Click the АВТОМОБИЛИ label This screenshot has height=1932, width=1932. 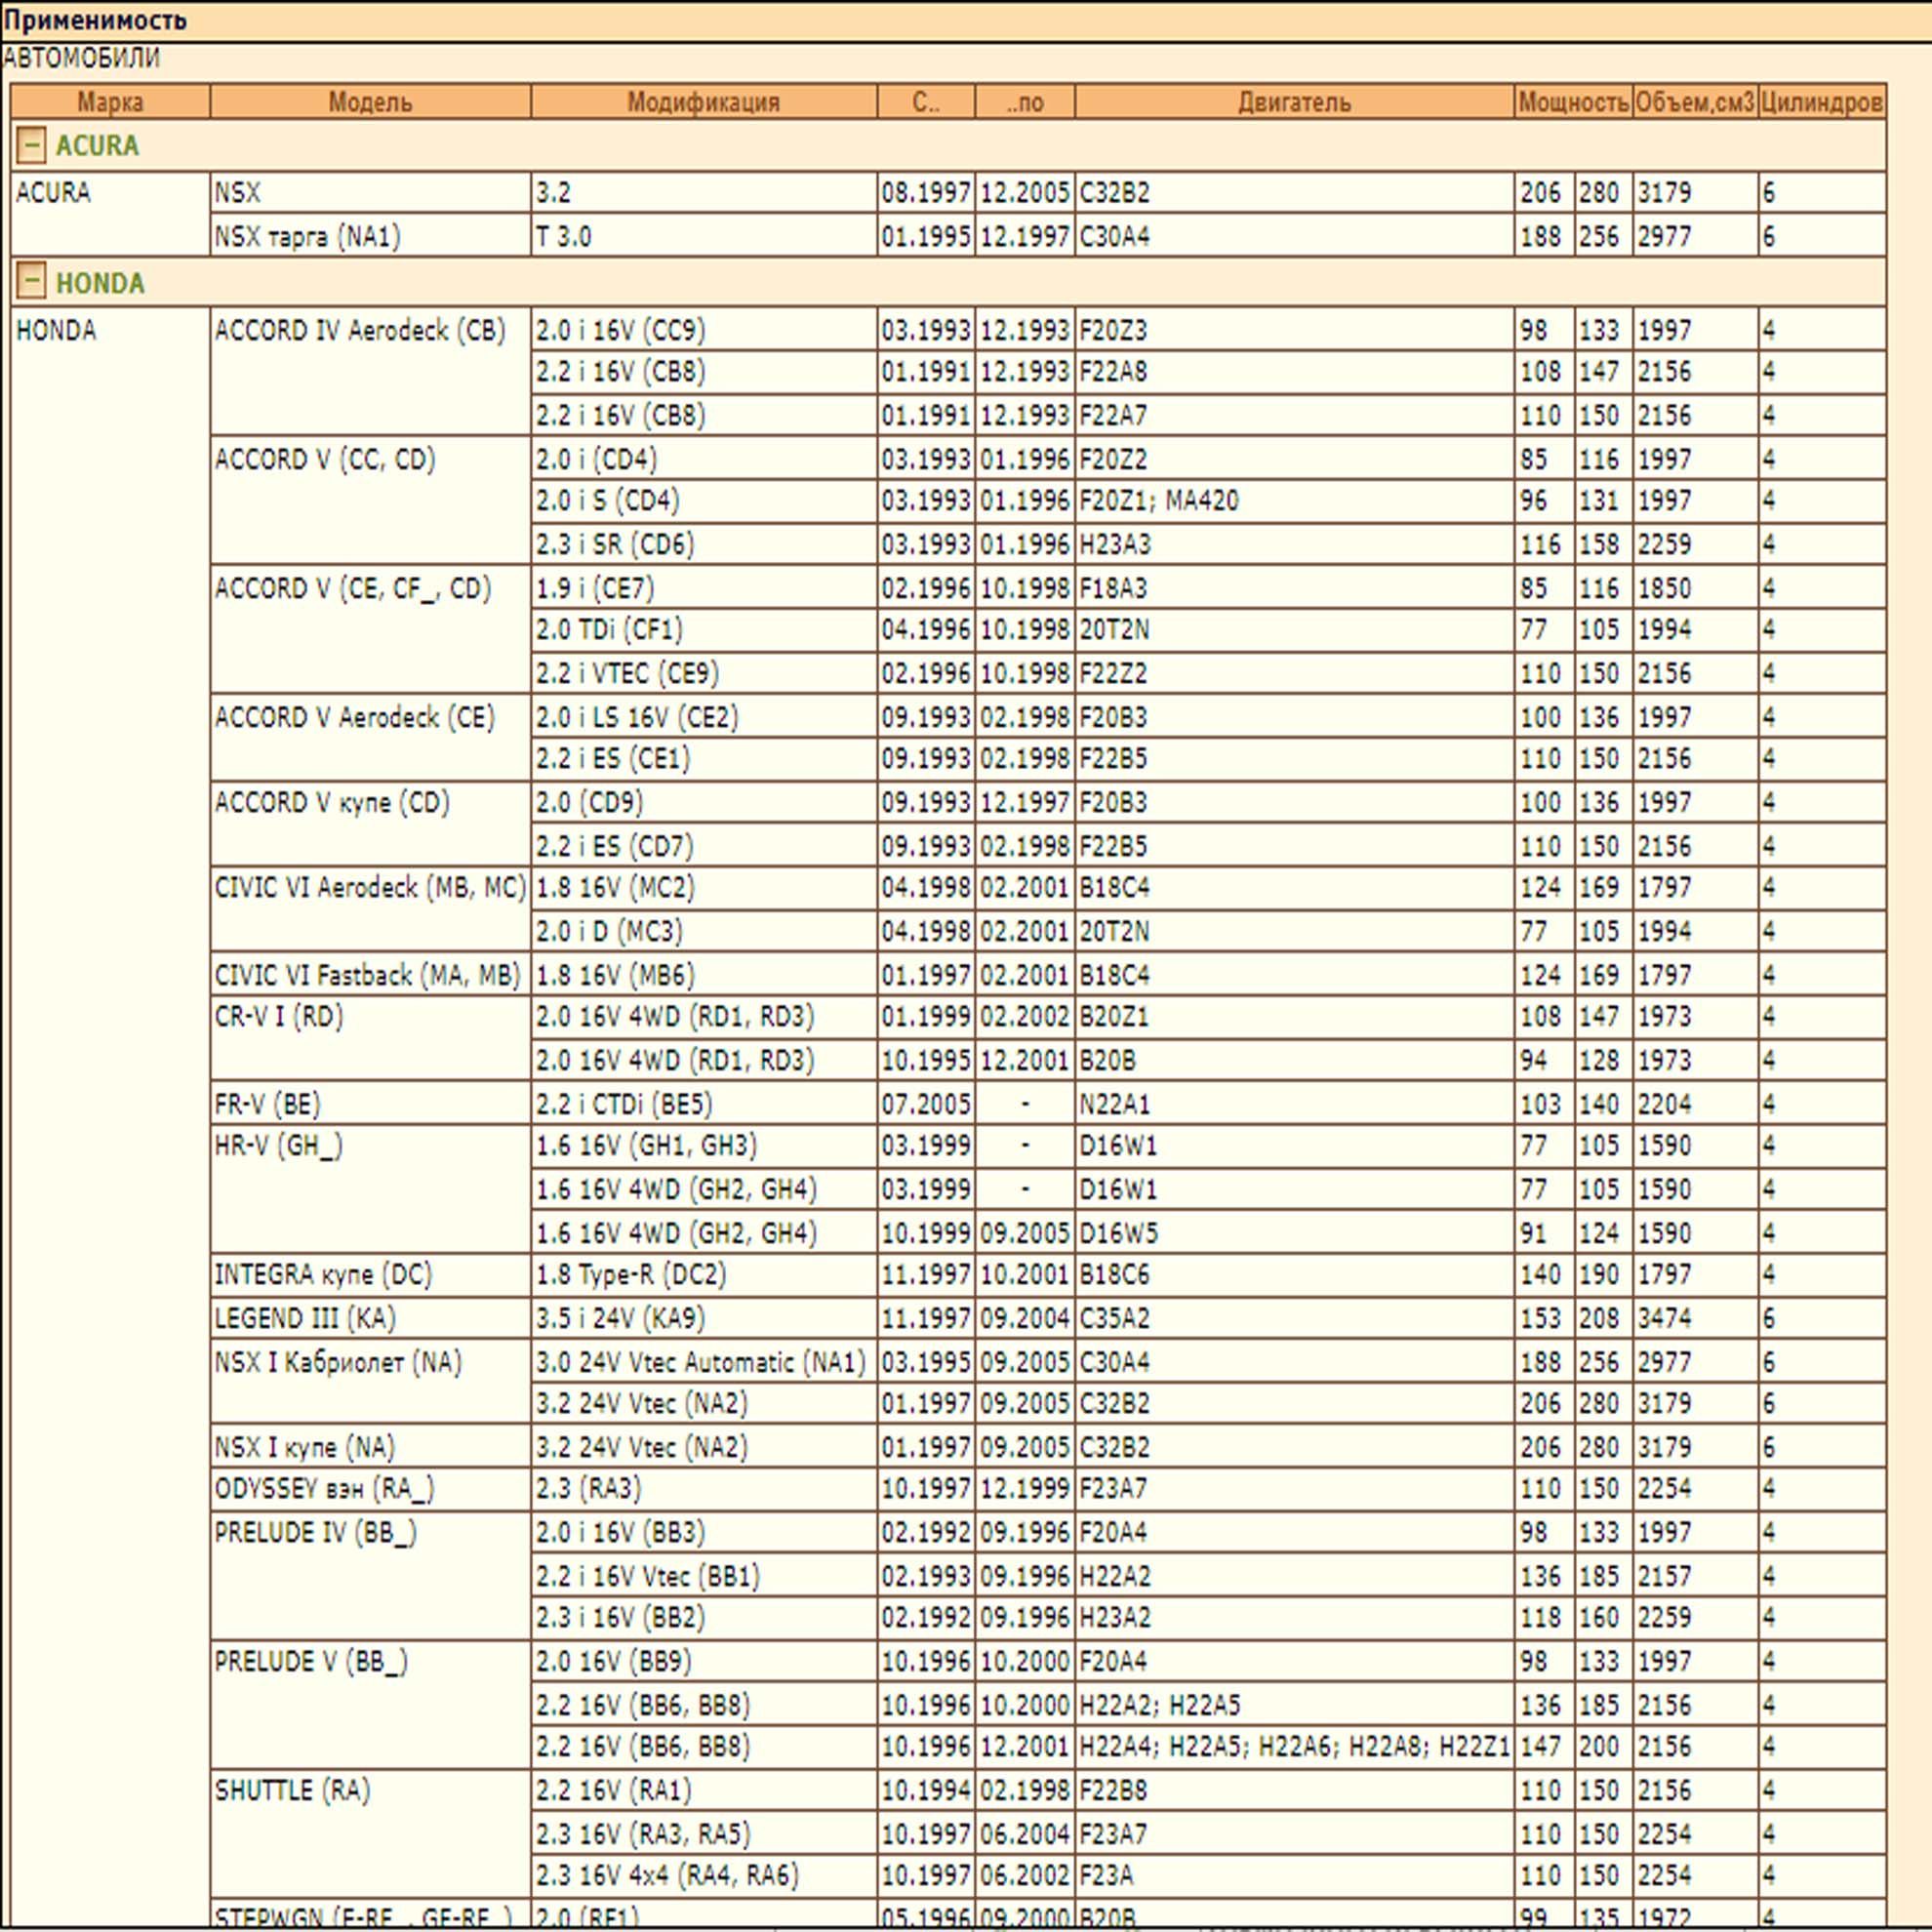pos(81,58)
